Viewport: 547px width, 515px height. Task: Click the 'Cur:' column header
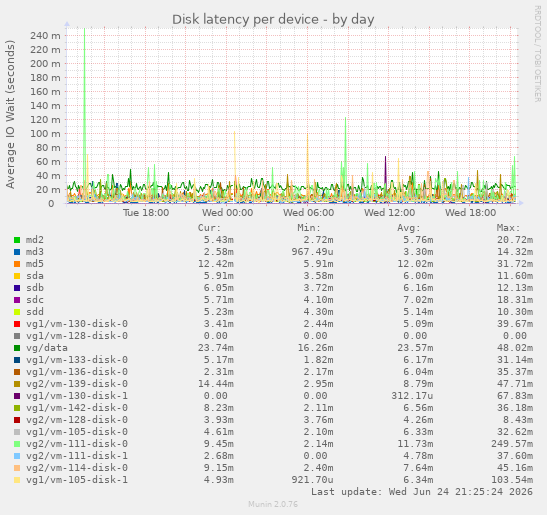[x=209, y=228]
